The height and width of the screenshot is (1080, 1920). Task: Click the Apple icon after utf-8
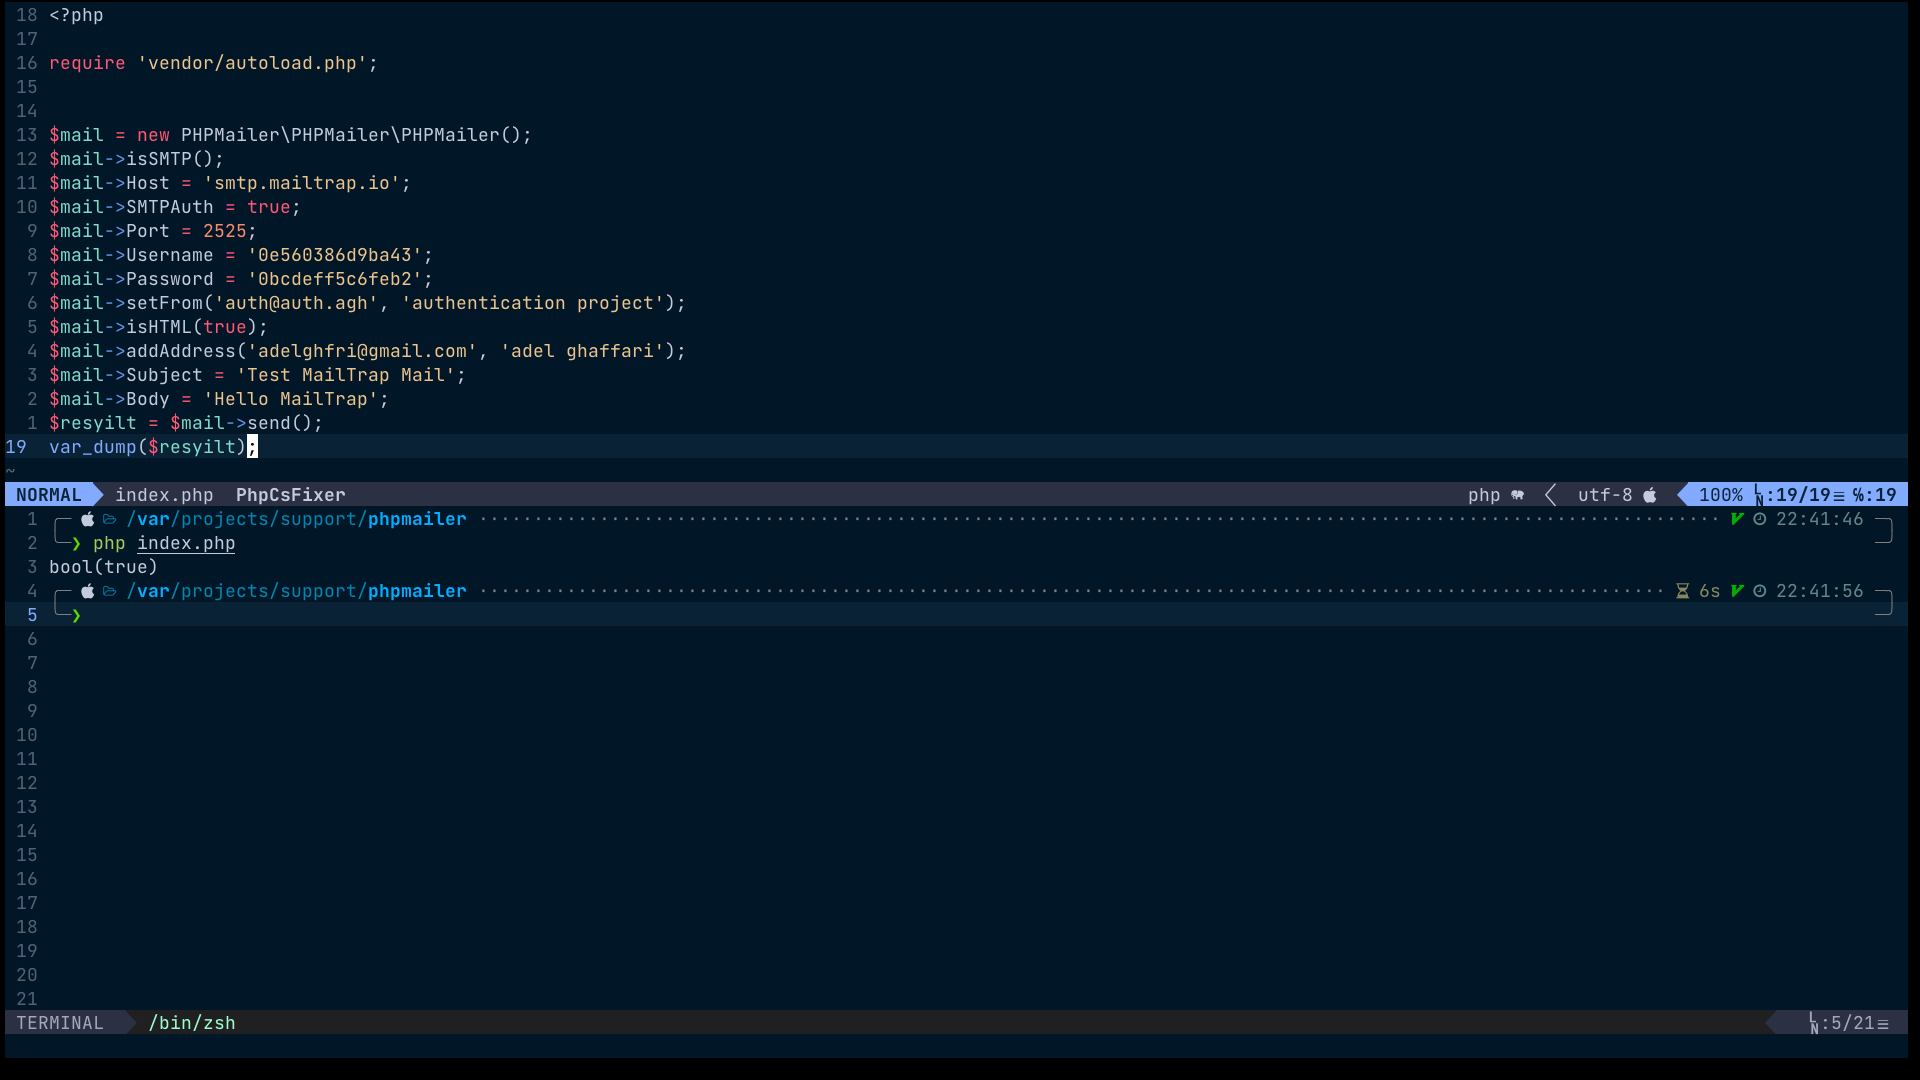coord(1650,495)
